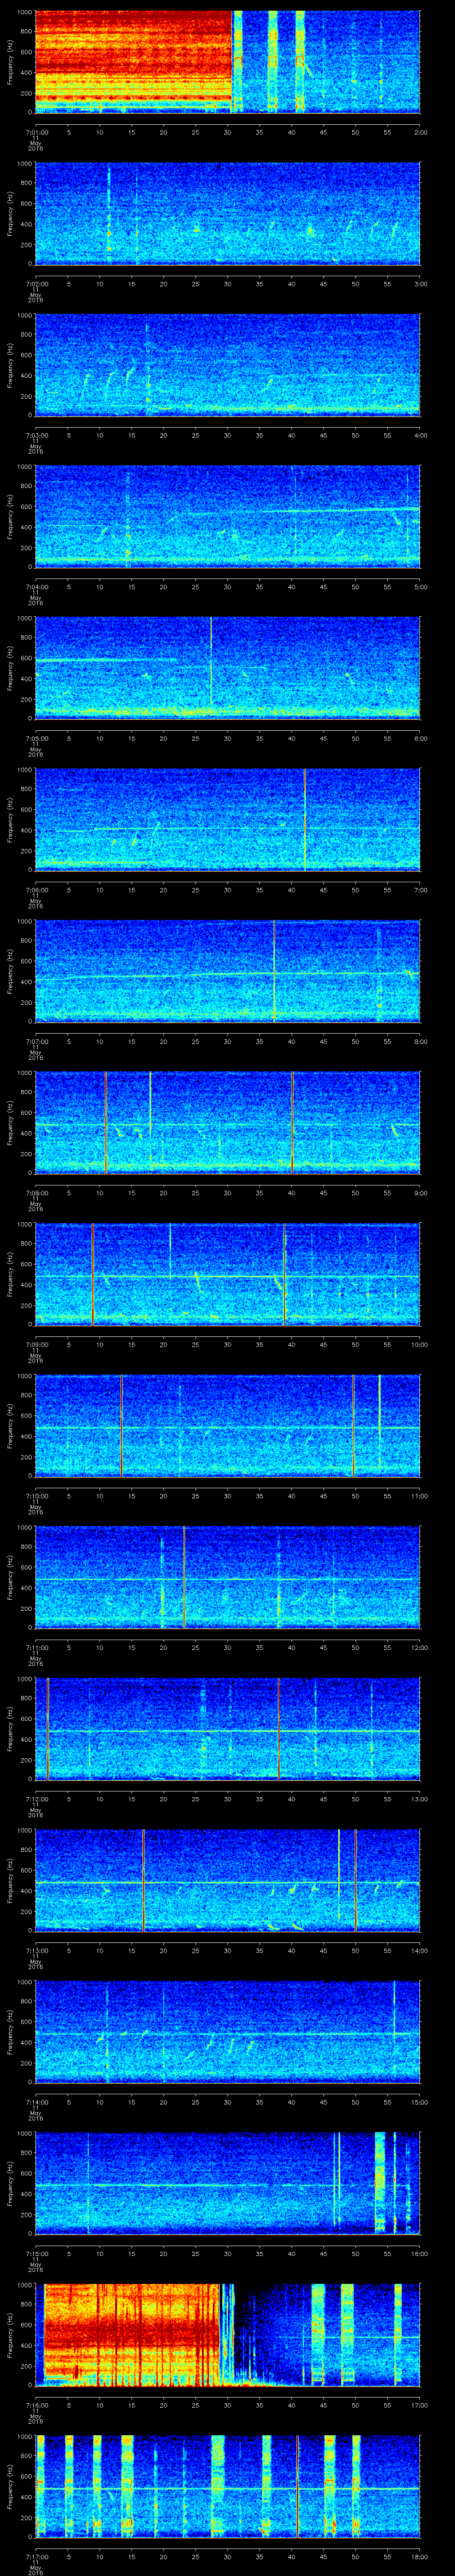Click the 11:00 end time label
This screenshot has height=2576, width=455.
(x=419, y=1496)
